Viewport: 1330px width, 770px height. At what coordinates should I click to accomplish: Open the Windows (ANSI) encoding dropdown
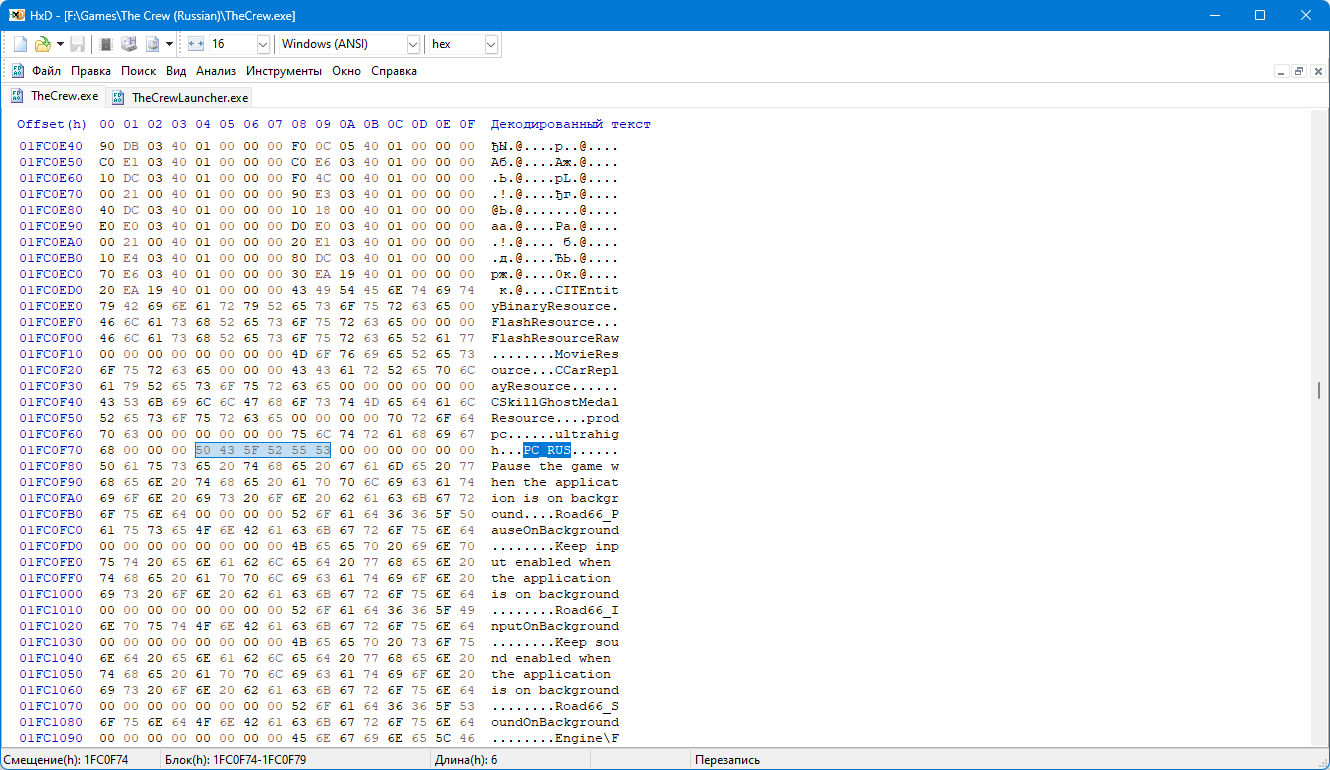413,44
